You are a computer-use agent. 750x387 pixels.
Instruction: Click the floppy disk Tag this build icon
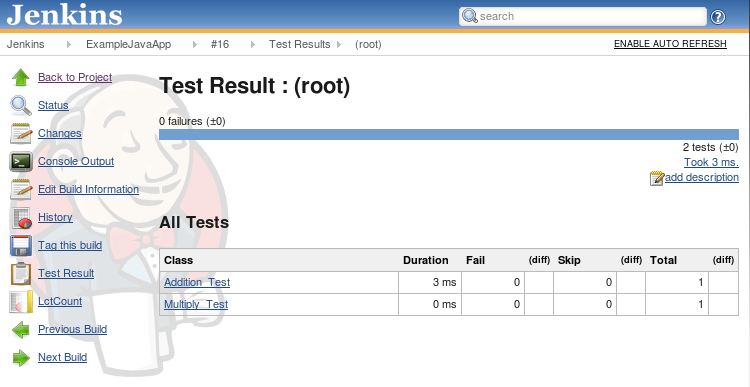click(x=21, y=245)
